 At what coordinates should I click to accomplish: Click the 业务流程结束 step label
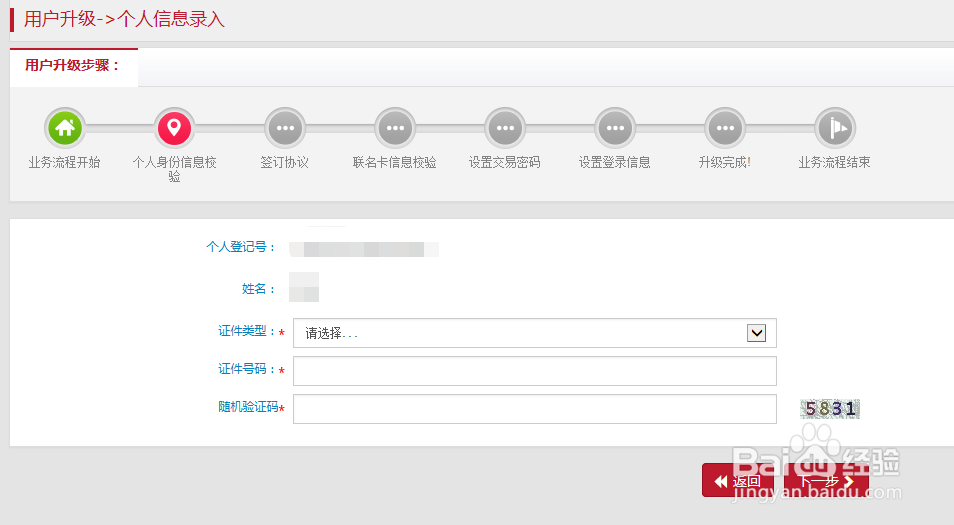pos(835,162)
